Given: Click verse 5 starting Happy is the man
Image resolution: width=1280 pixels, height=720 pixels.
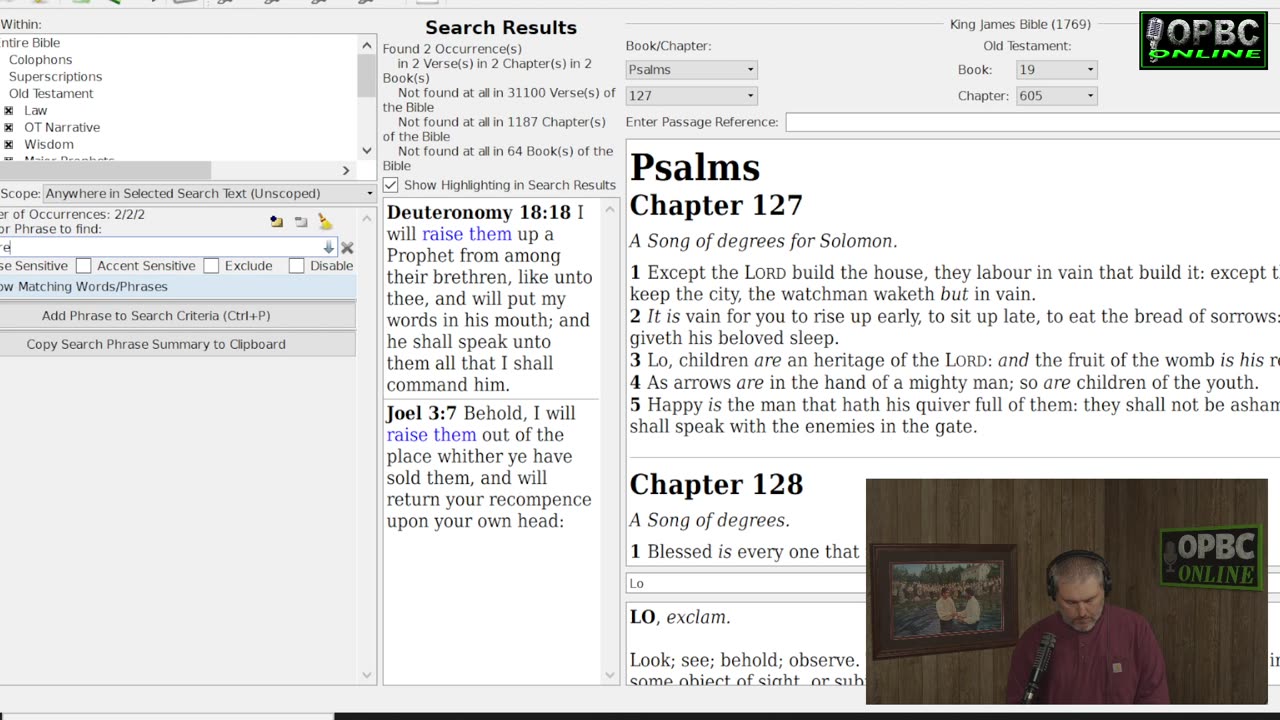Looking at the screenshot, I should pos(954,415).
